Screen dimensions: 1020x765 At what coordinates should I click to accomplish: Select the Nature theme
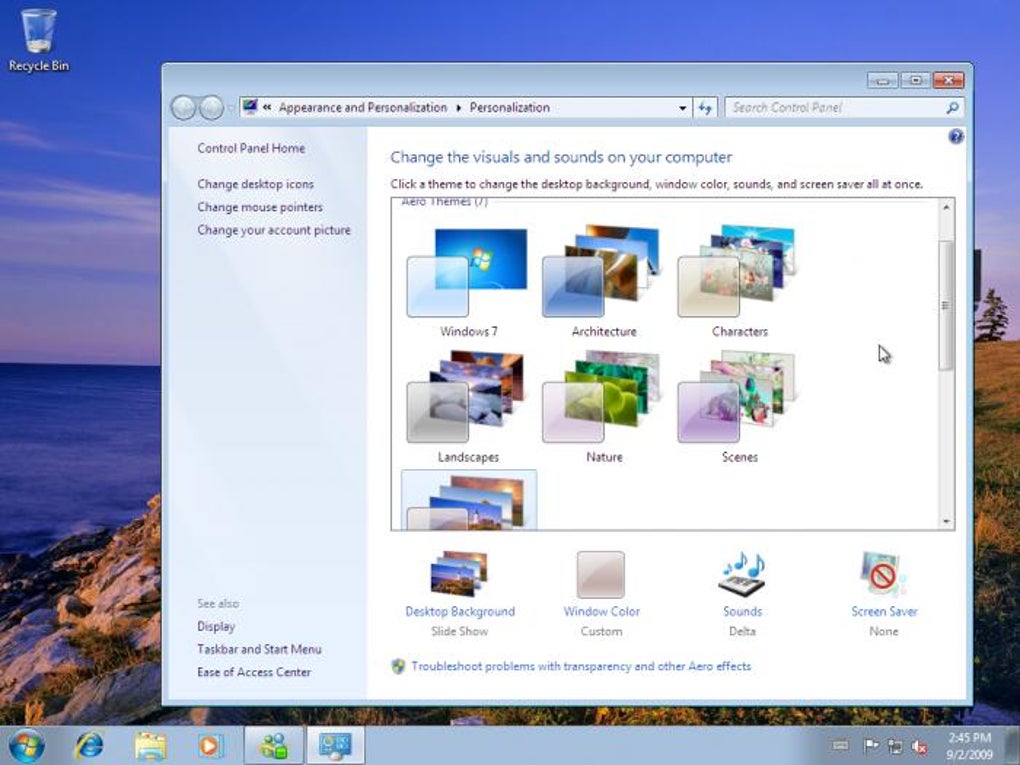click(x=604, y=407)
